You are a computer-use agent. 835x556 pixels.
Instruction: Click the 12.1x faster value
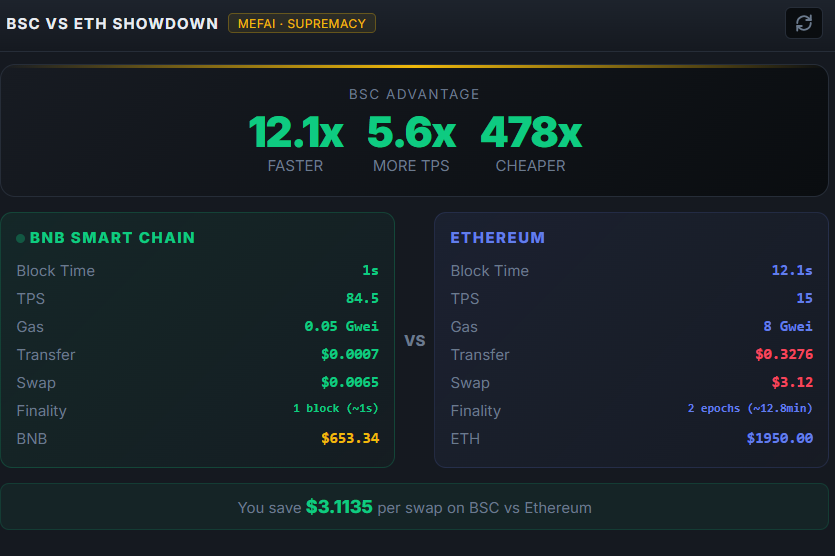coord(296,133)
